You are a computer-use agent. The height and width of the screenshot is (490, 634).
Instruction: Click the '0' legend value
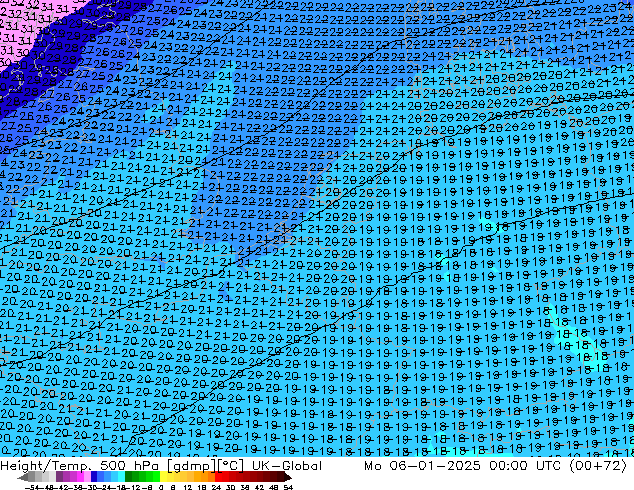161,487
